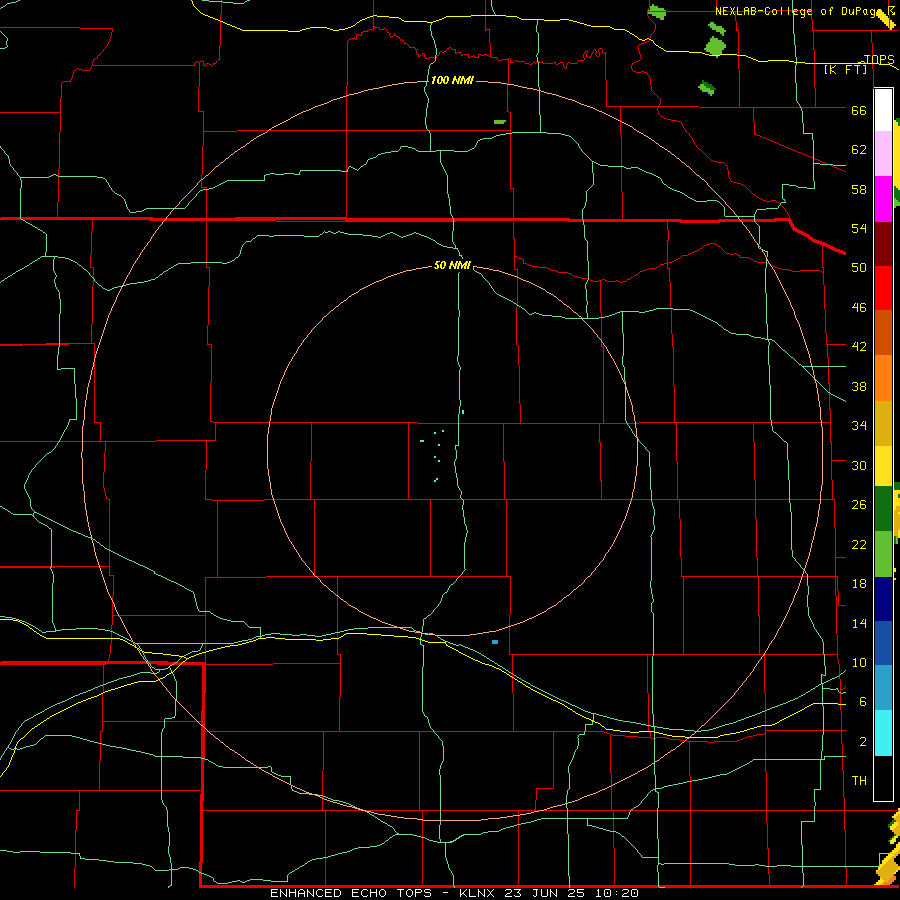Select the black TH threshold swatch
This screenshot has height=900, width=900.
coord(883,778)
